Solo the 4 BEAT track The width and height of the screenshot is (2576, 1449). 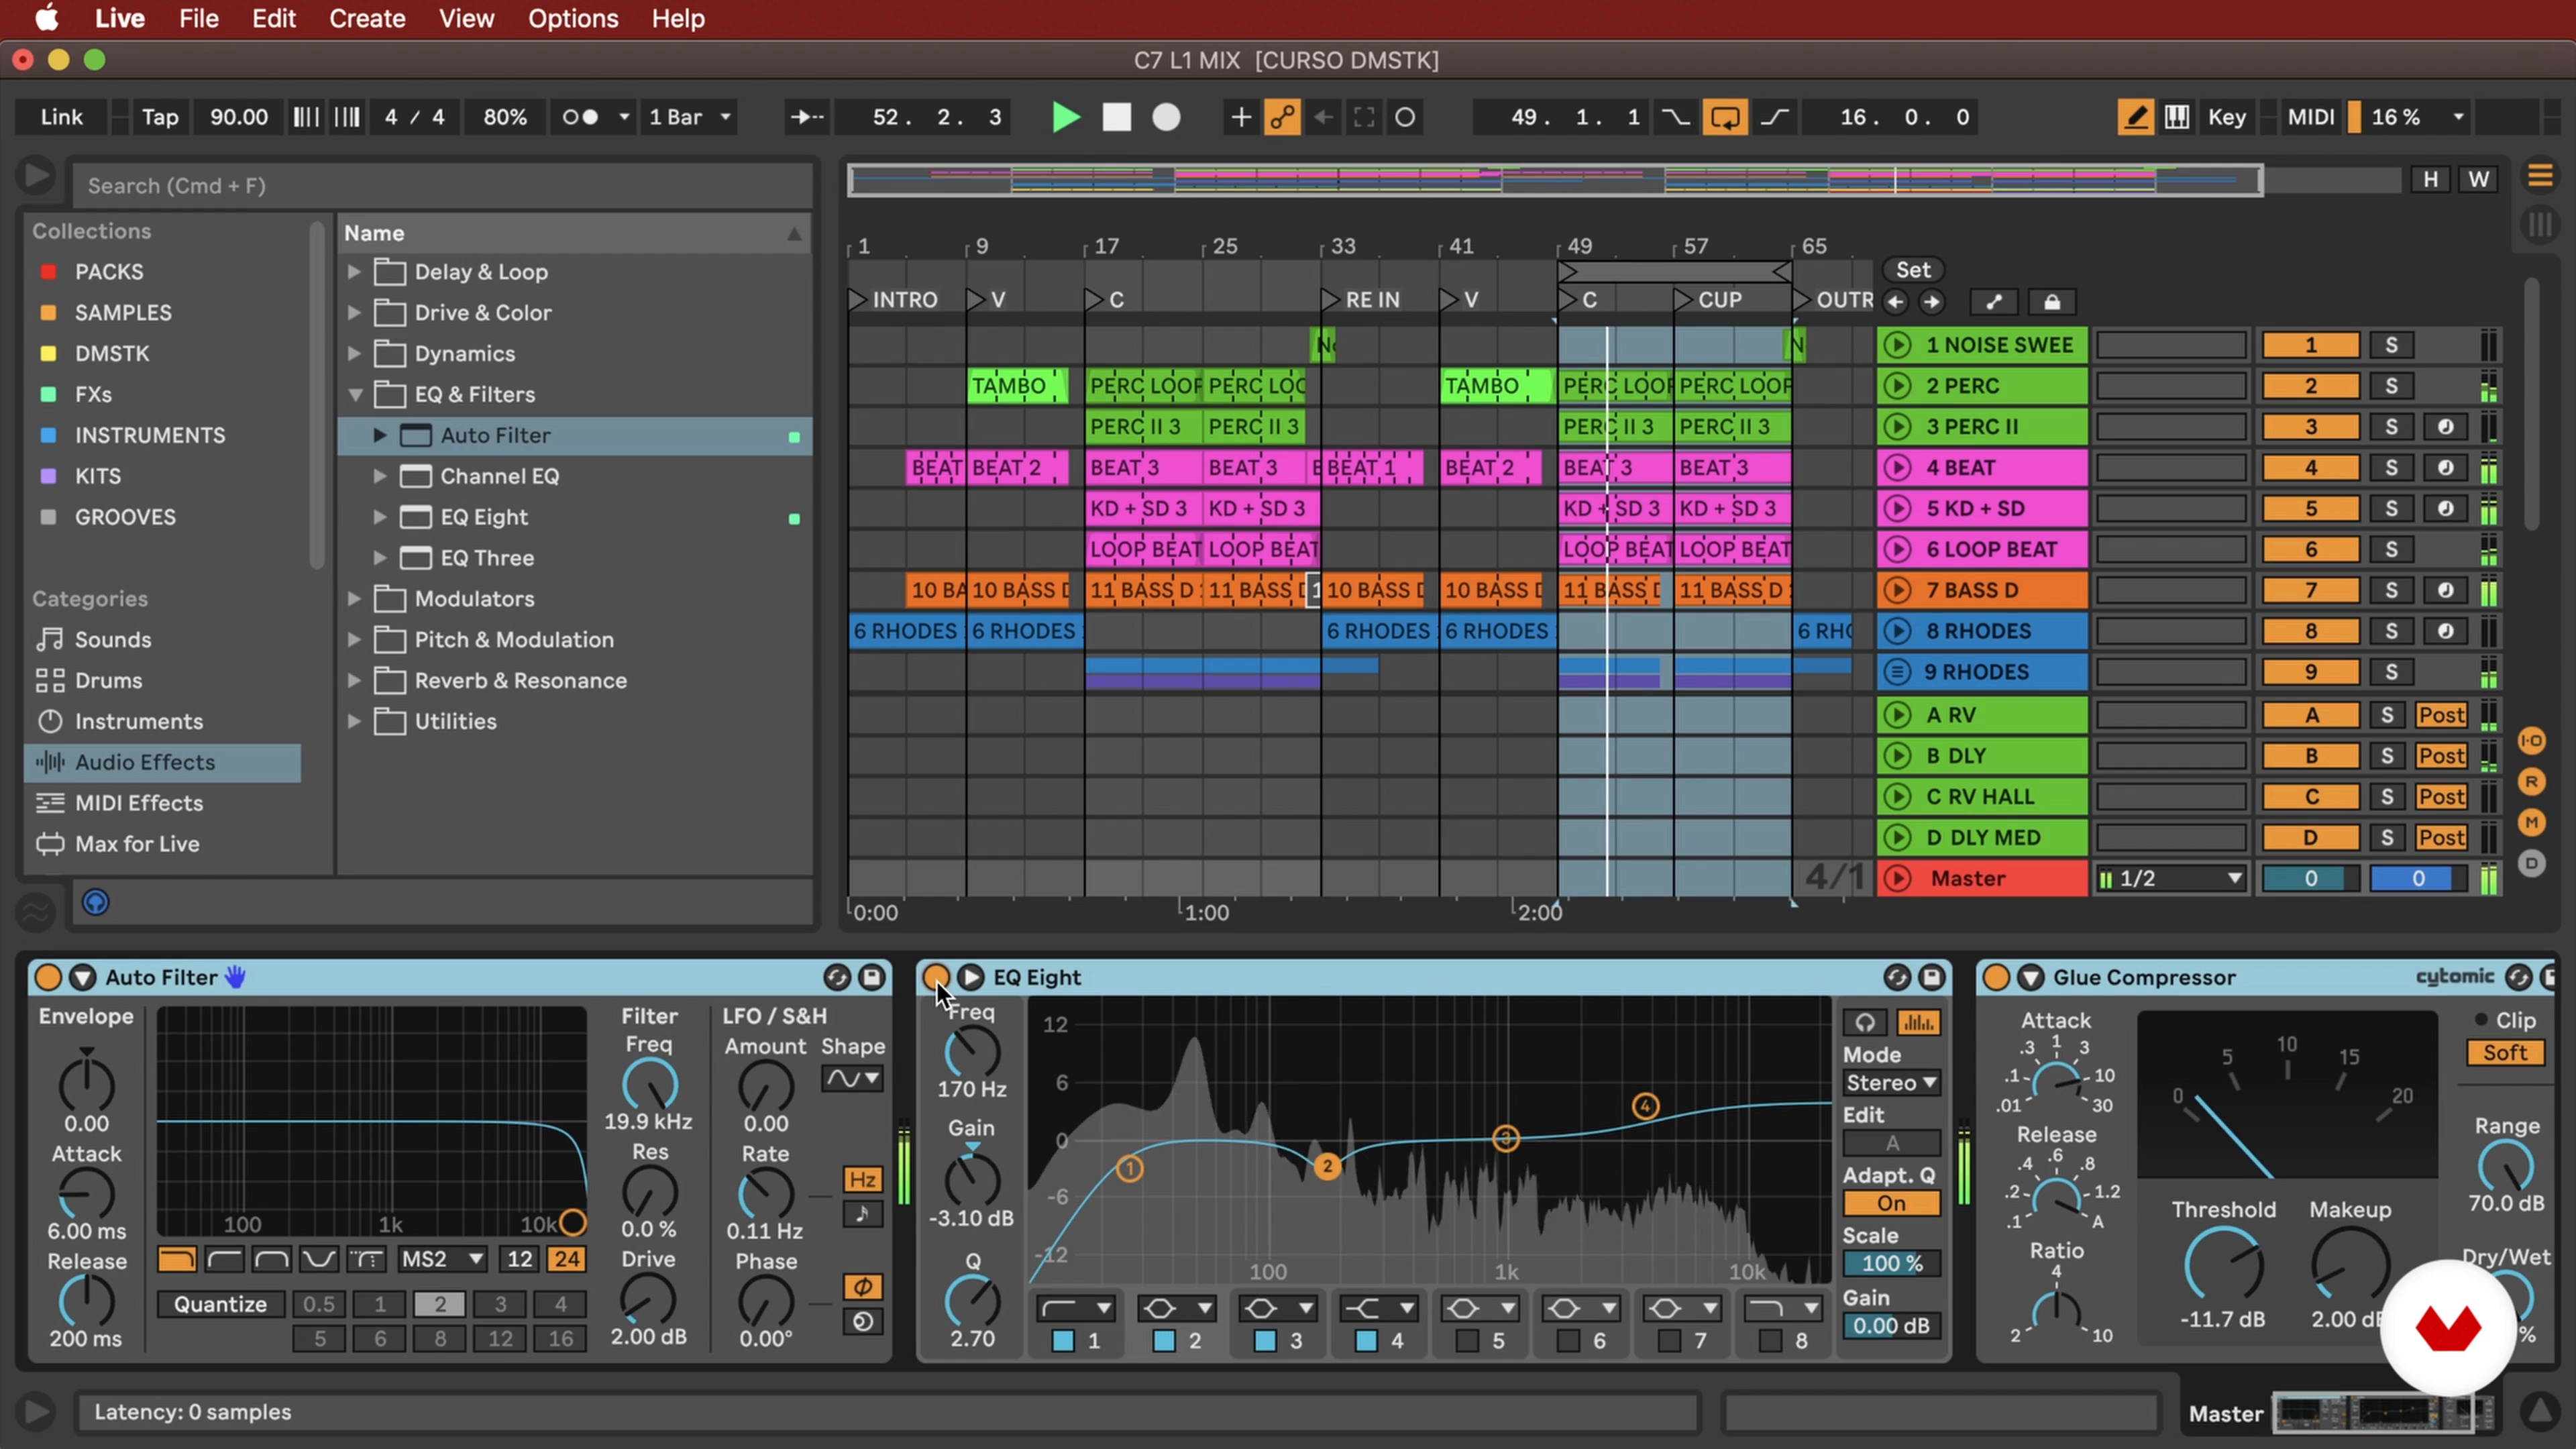click(x=2391, y=467)
